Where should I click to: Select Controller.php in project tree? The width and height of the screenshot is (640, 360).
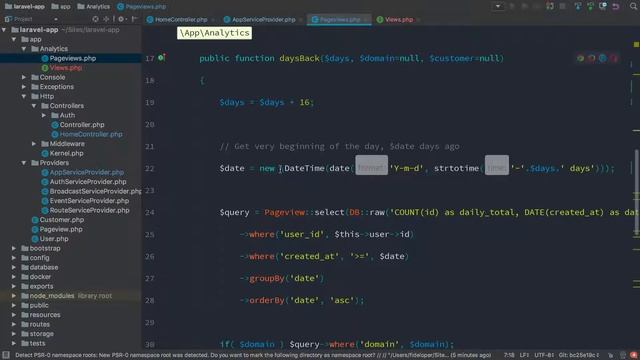(x=78, y=124)
